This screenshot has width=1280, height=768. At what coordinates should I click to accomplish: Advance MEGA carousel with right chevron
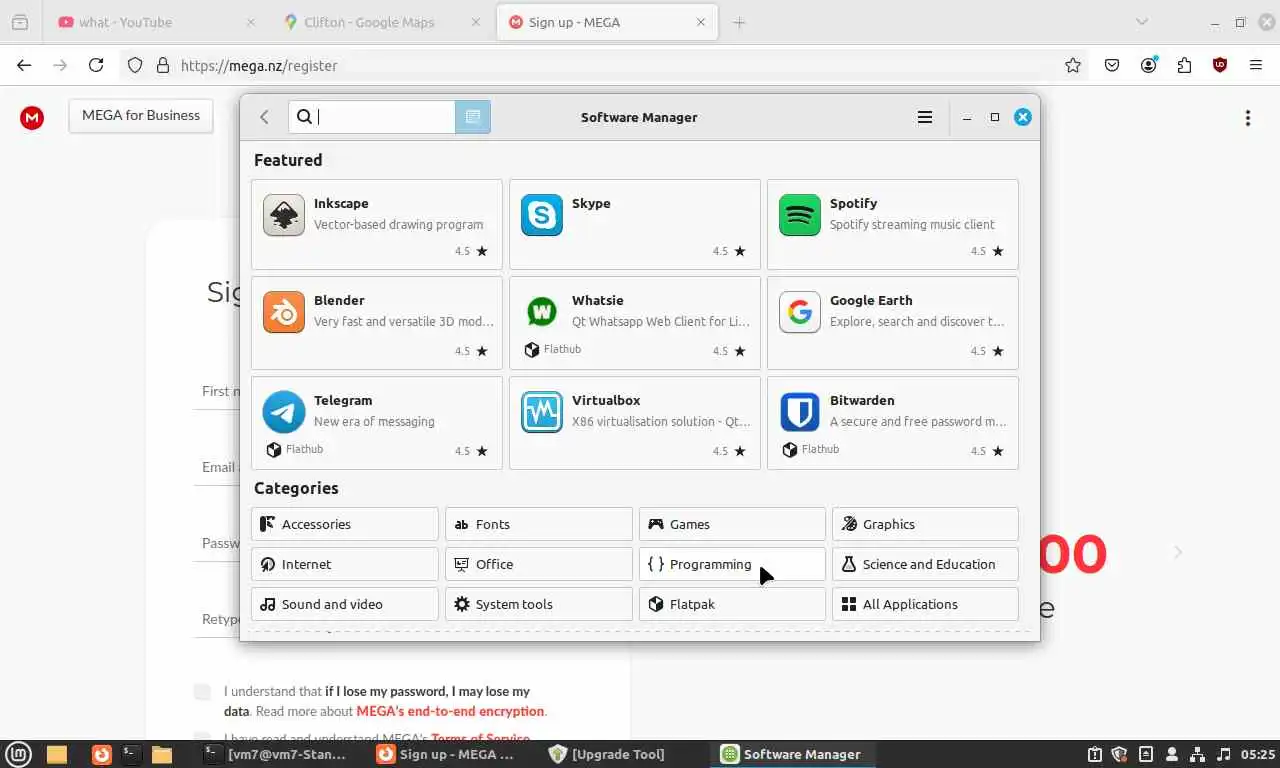click(x=1178, y=552)
